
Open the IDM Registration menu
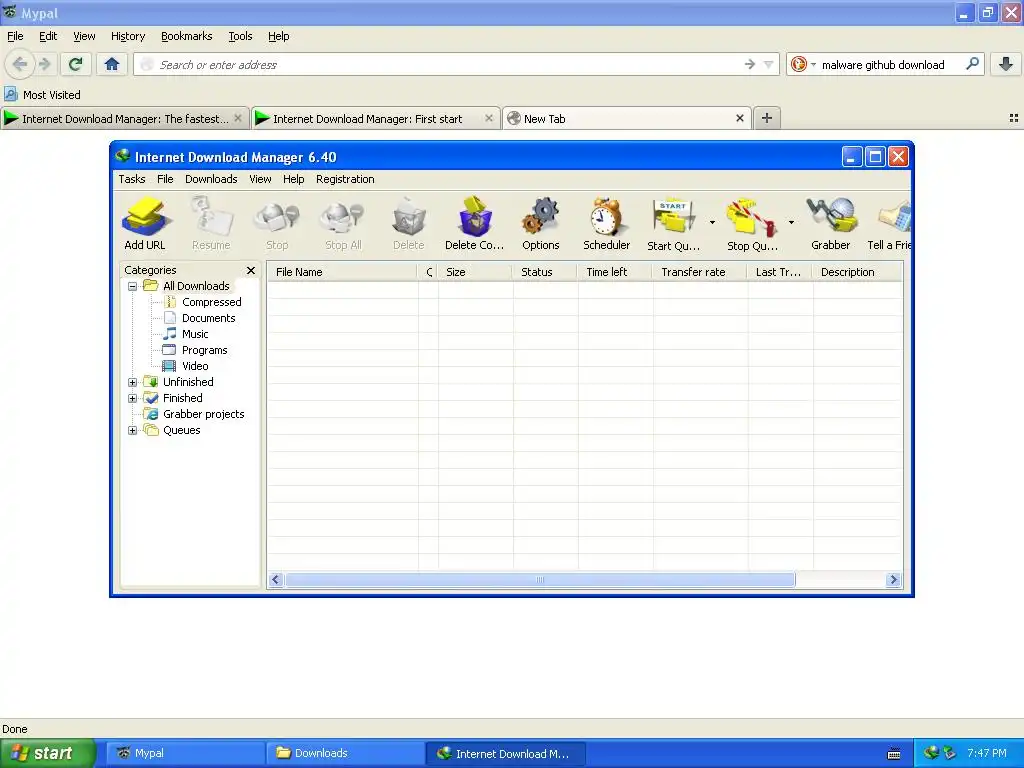(x=345, y=179)
